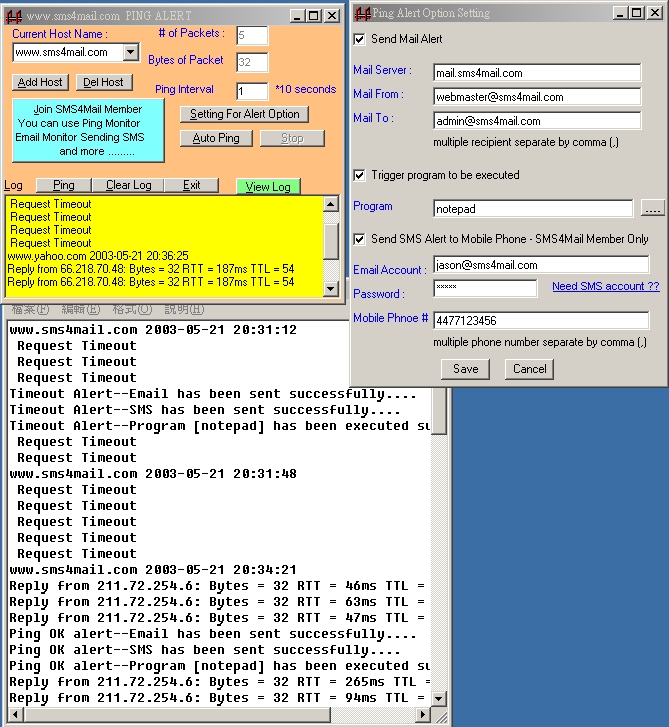Click the PING ALERT window title icon

13,17
